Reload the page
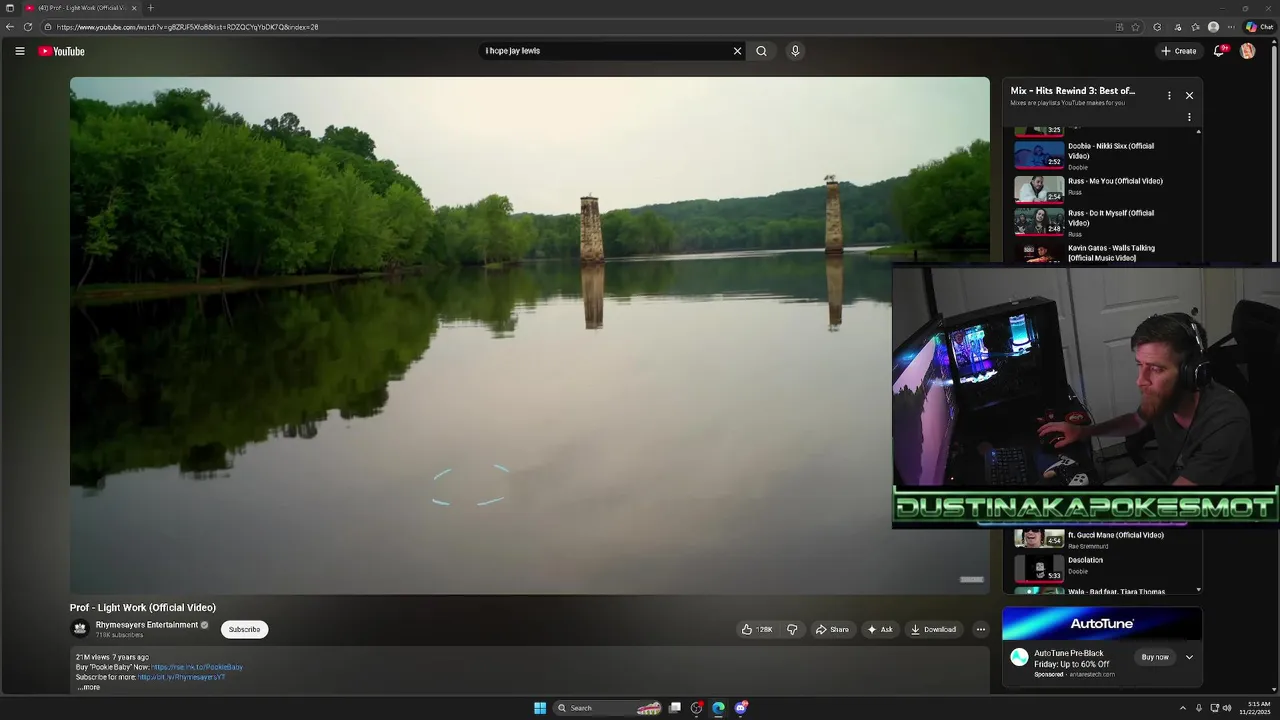 pyautogui.click(x=28, y=27)
